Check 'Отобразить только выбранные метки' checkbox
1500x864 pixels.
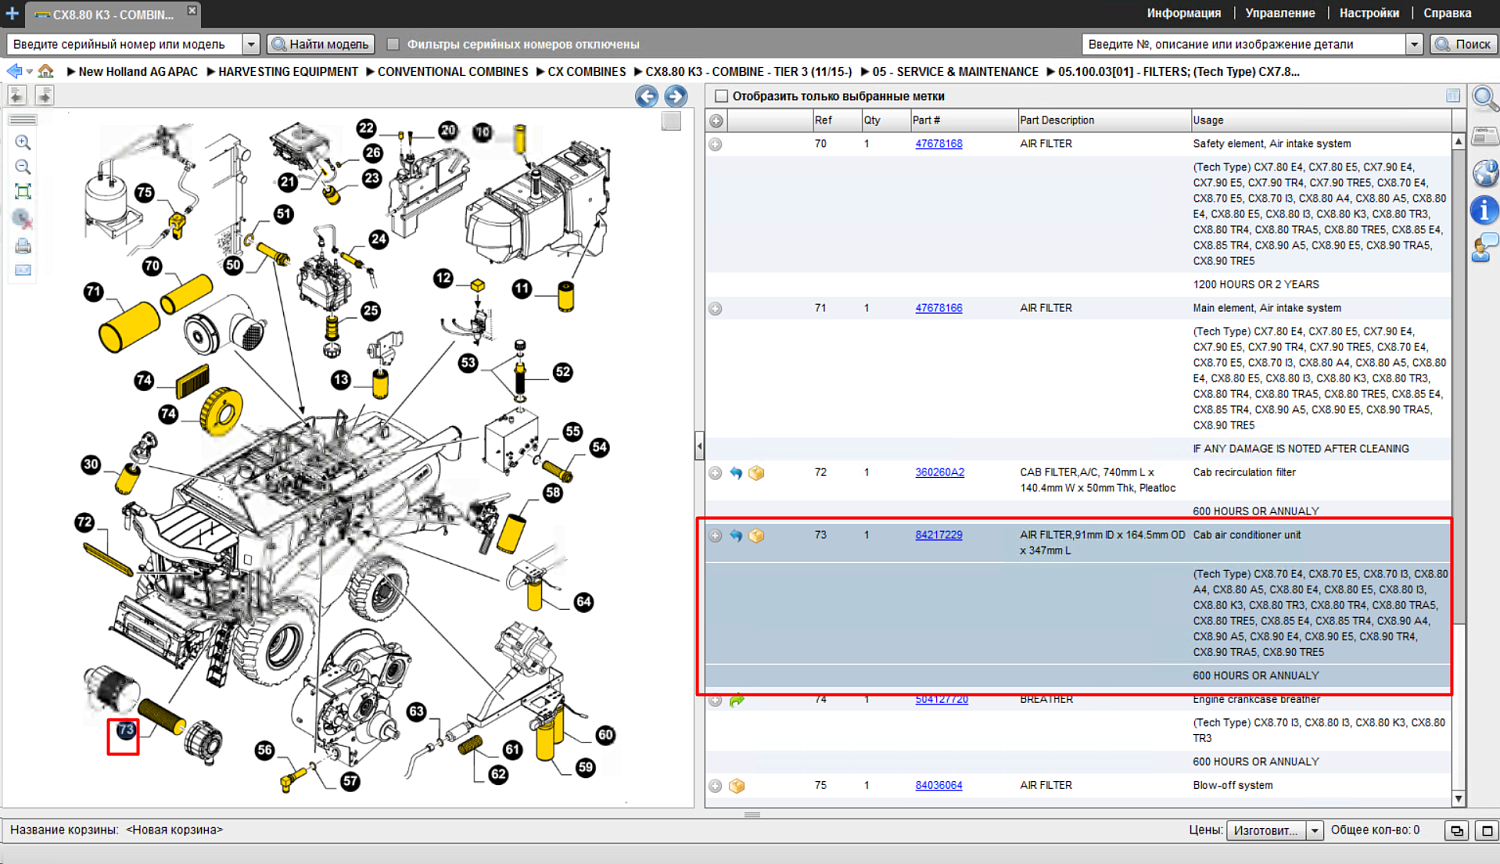[x=721, y=96]
